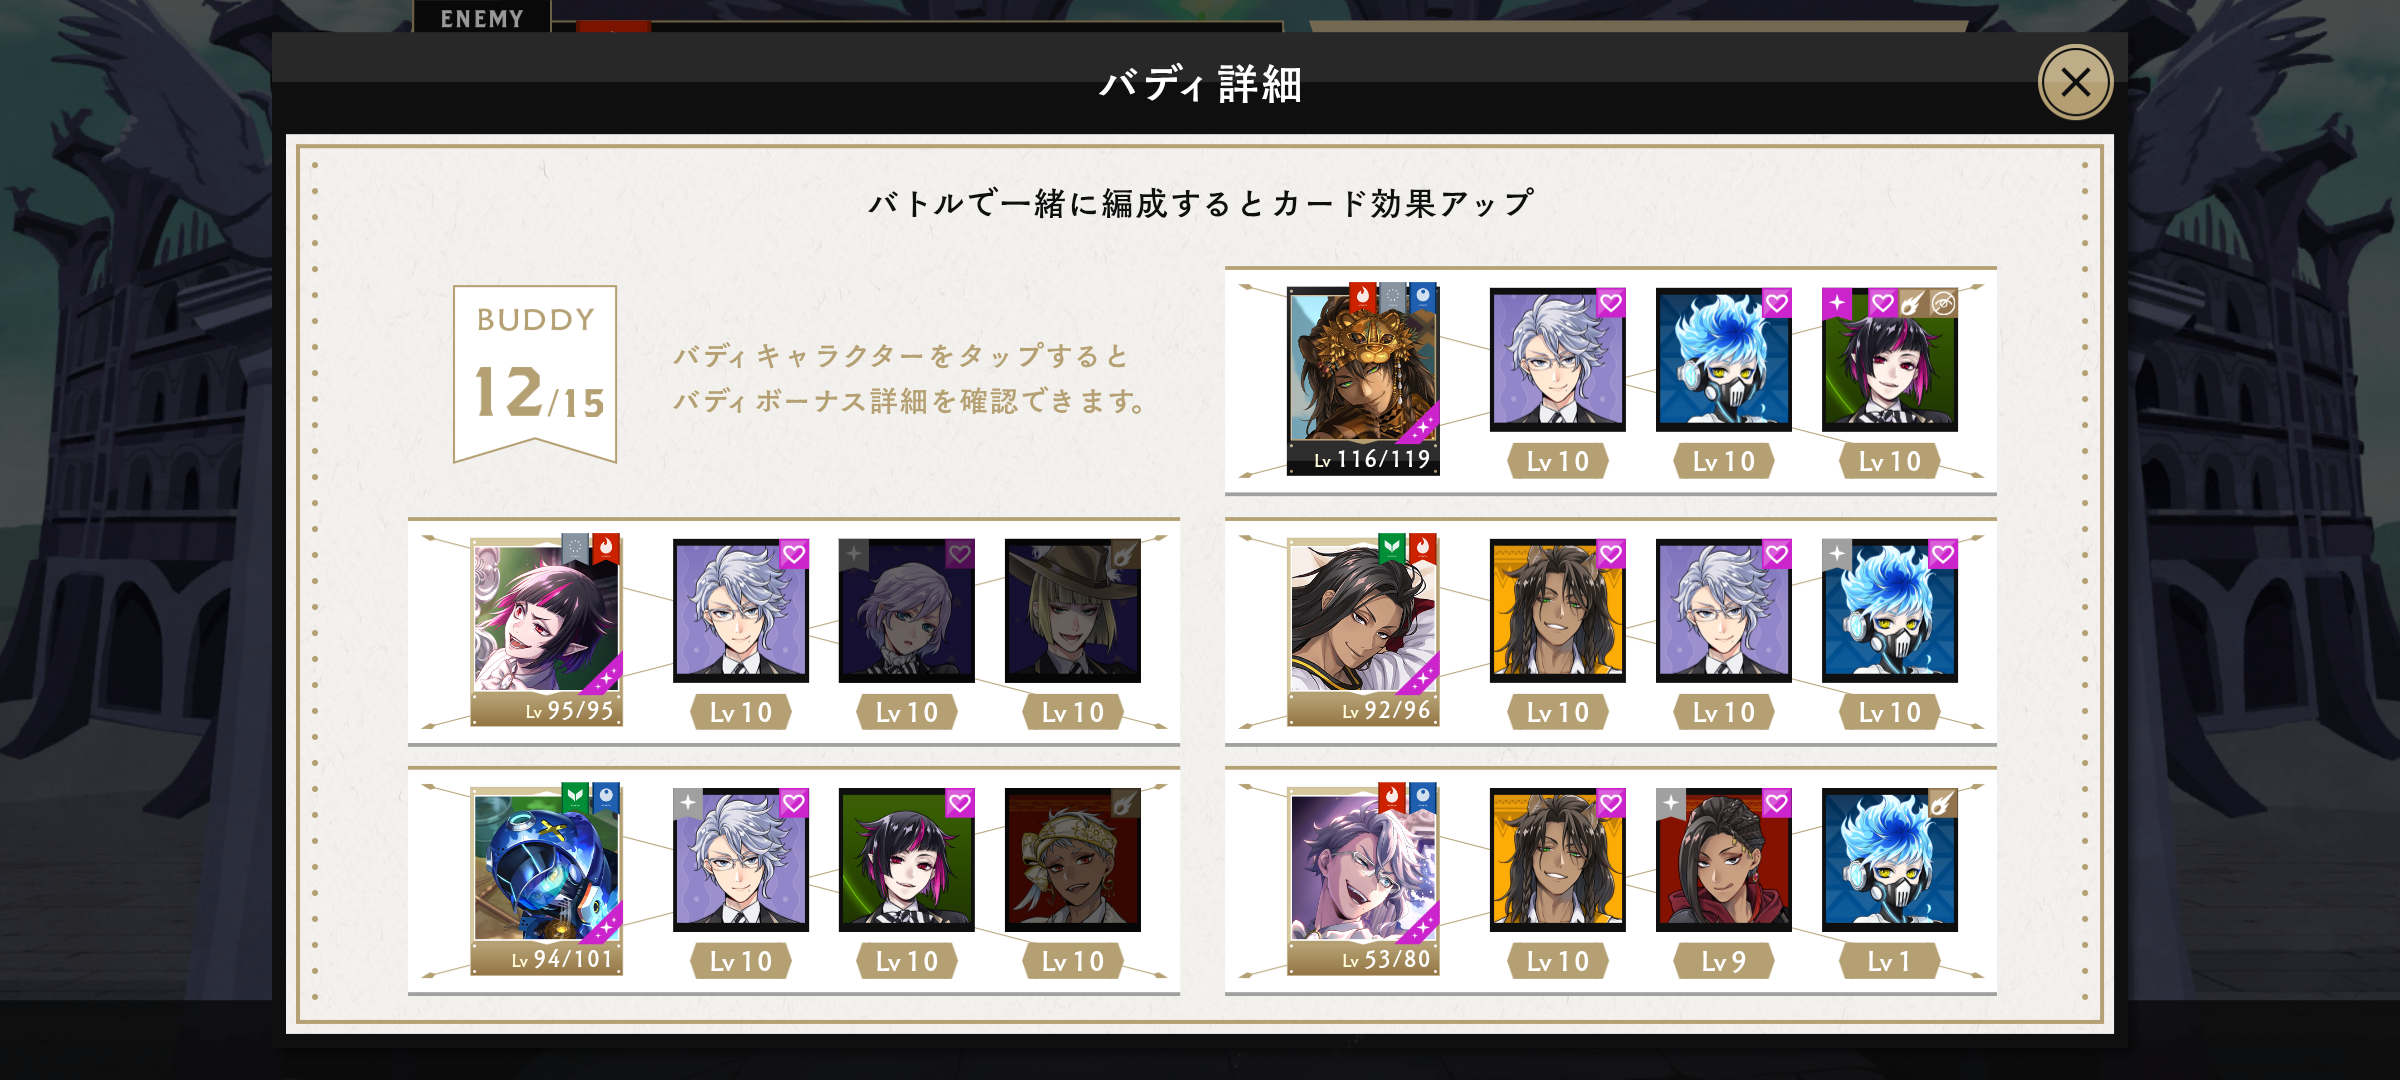Tap the Lv 95/95 pink-haired card
Image resolution: width=2400 pixels, height=1080 pixels.
[x=547, y=631]
